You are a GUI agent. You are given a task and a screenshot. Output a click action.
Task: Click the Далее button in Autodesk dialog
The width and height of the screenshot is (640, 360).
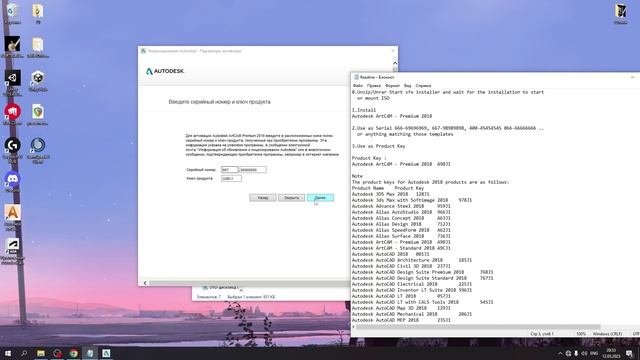320,198
